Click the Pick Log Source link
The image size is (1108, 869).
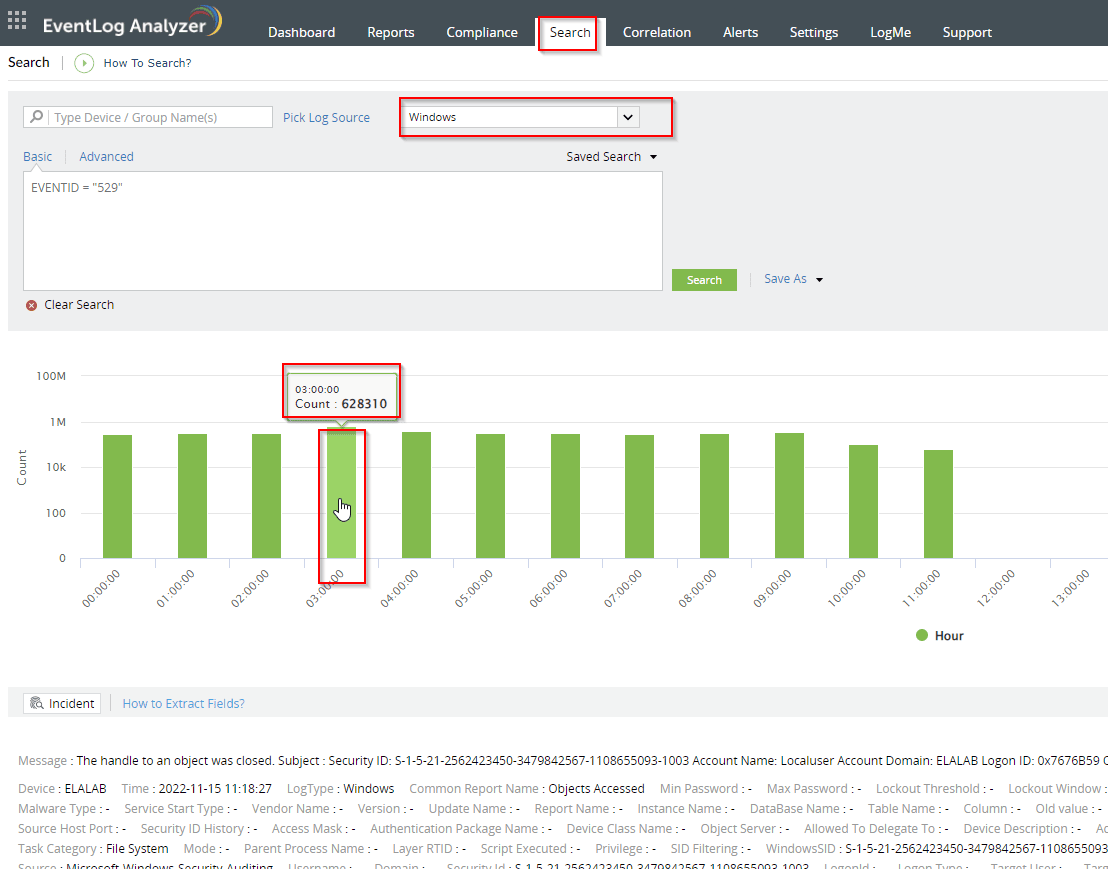point(326,118)
